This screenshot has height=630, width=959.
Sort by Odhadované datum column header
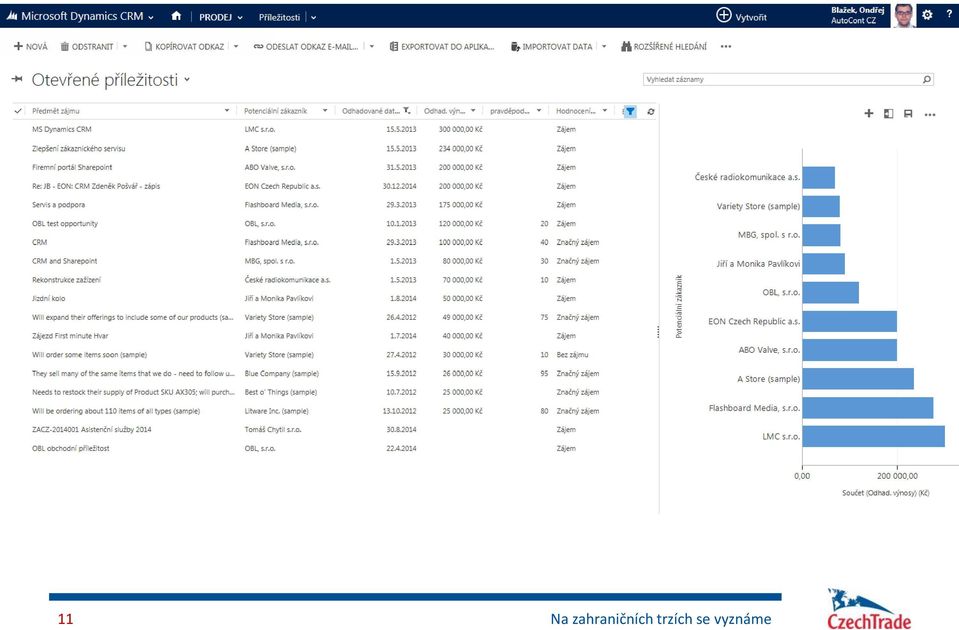(x=371, y=111)
